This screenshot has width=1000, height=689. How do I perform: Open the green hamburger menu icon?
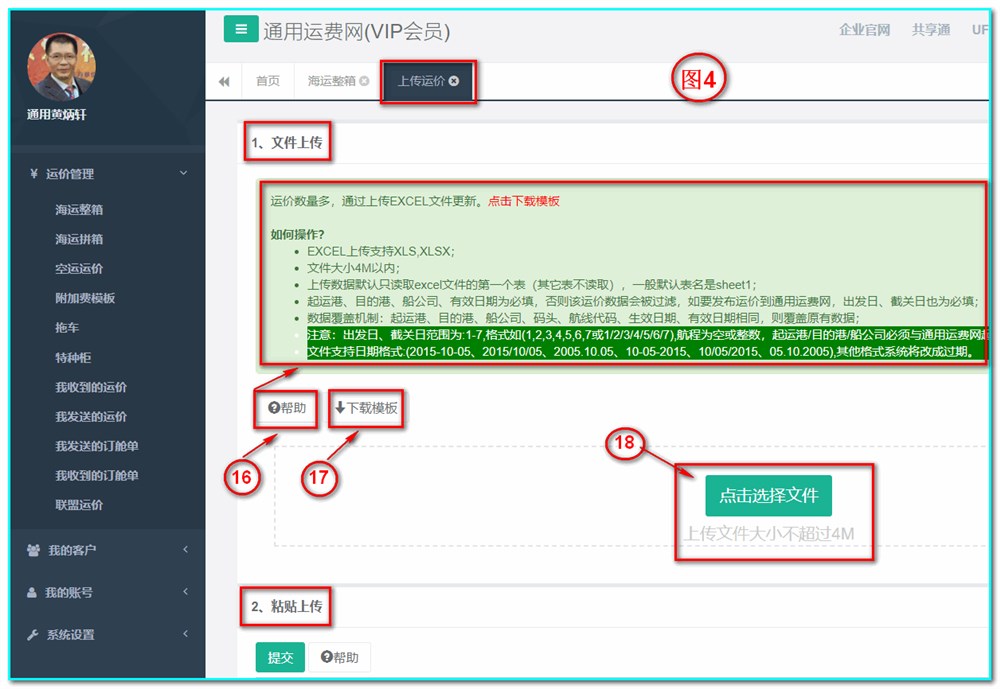click(240, 29)
